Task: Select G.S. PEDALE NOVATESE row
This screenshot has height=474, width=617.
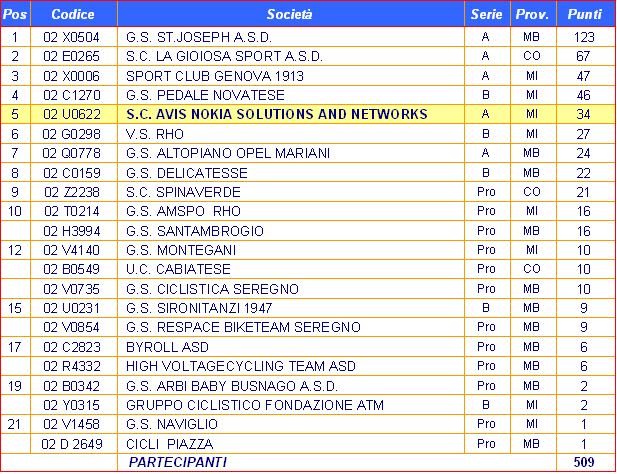Action: click(308, 95)
